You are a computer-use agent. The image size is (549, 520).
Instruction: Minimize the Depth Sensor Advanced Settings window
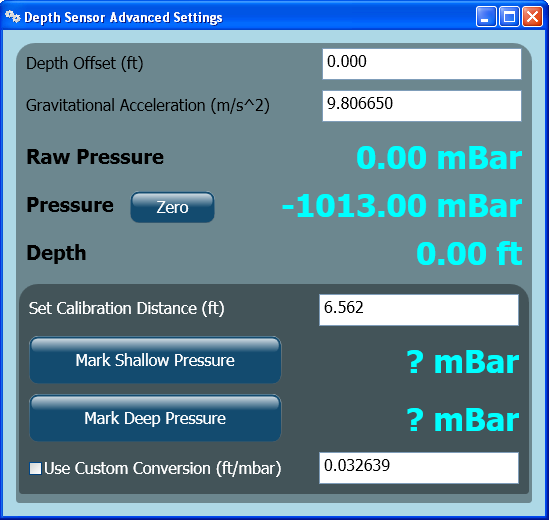tap(486, 16)
